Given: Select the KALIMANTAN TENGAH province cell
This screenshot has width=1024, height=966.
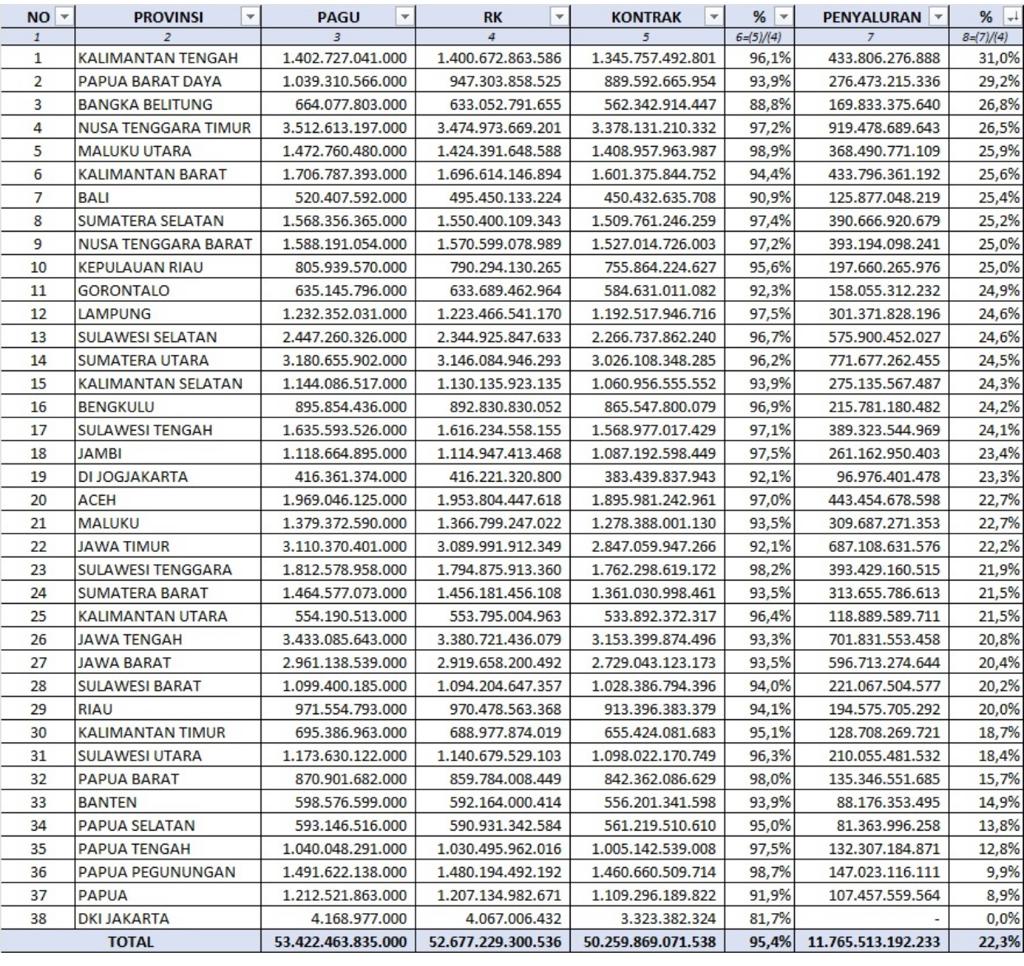Looking at the screenshot, I should pyautogui.click(x=166, y=58).
